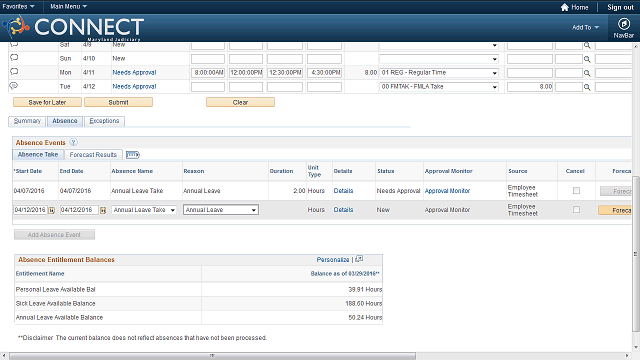Open comment bubble for Tue 4/12 row

pos(14,86)
